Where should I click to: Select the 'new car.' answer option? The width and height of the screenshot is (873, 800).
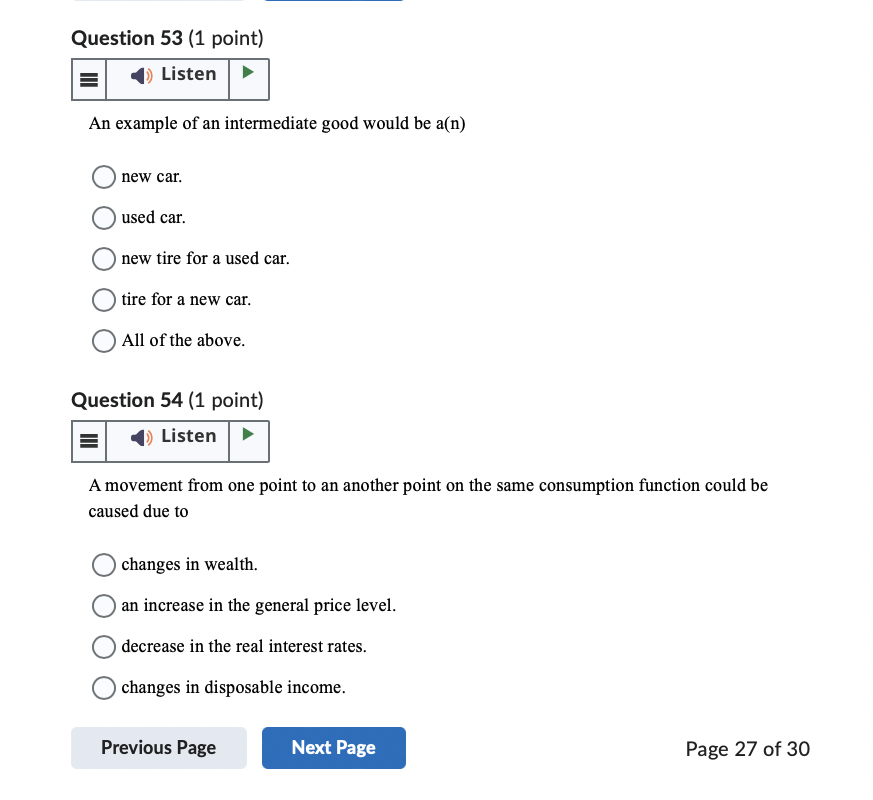[x=103, y=177]
